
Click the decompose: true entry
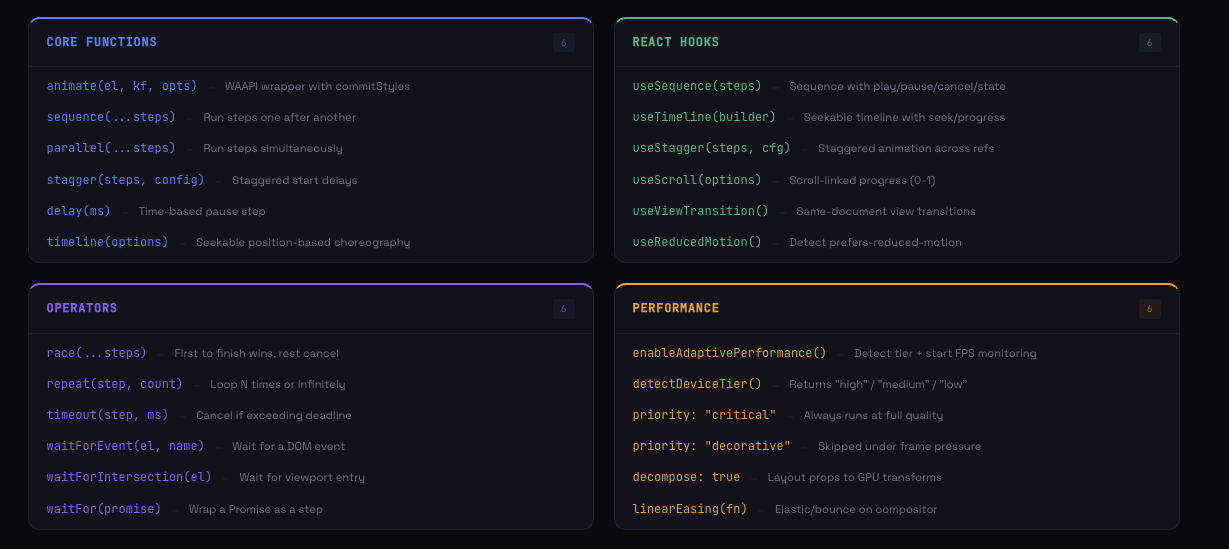coord(686,477)
